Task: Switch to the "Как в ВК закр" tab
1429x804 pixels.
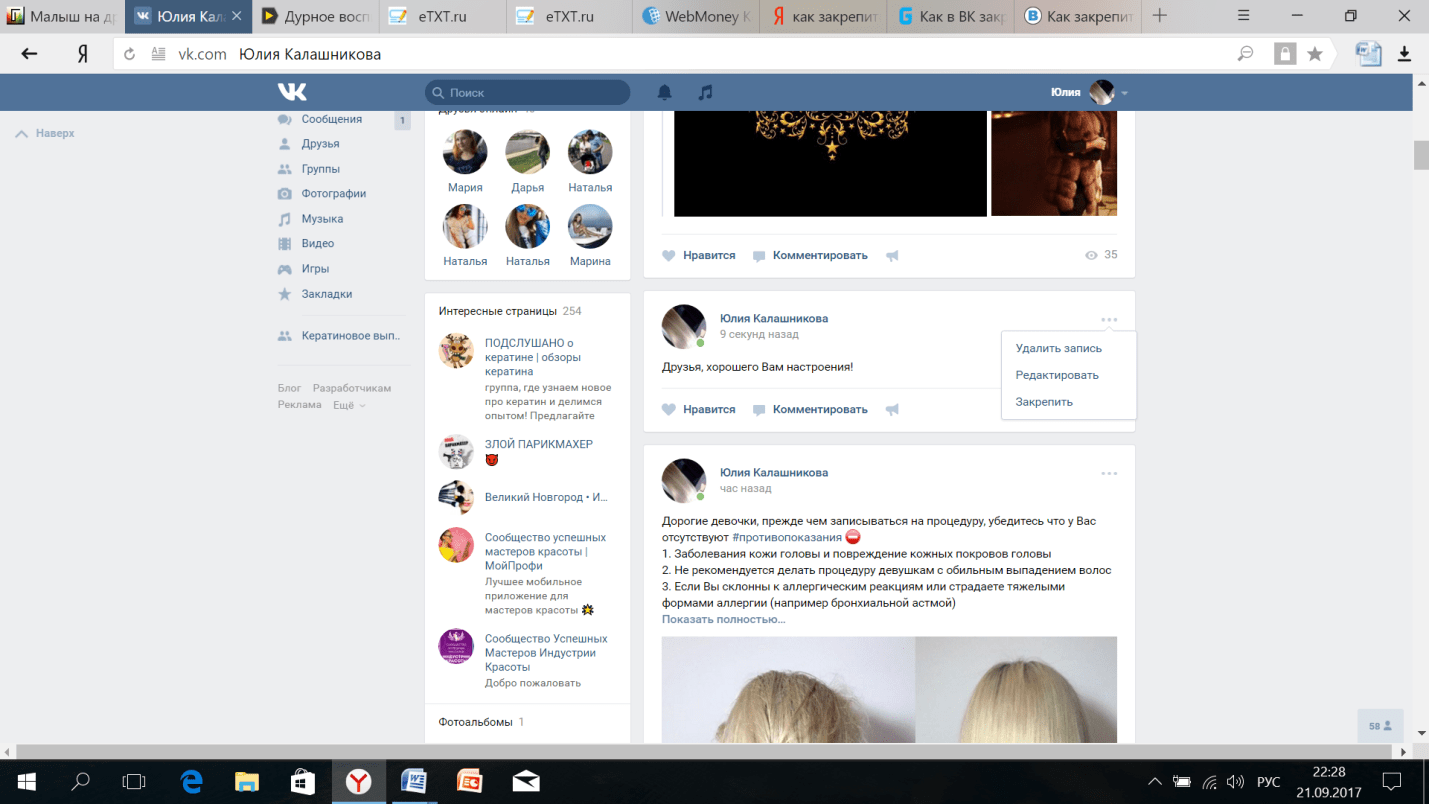Action: pos(950,16)
